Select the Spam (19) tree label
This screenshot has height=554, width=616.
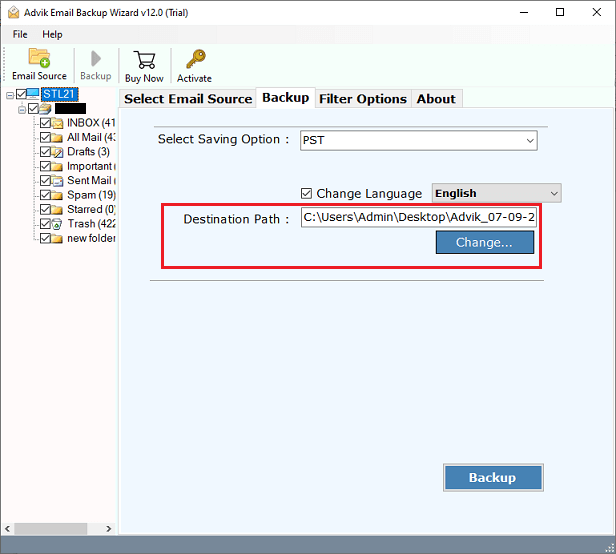pos(92,195)
